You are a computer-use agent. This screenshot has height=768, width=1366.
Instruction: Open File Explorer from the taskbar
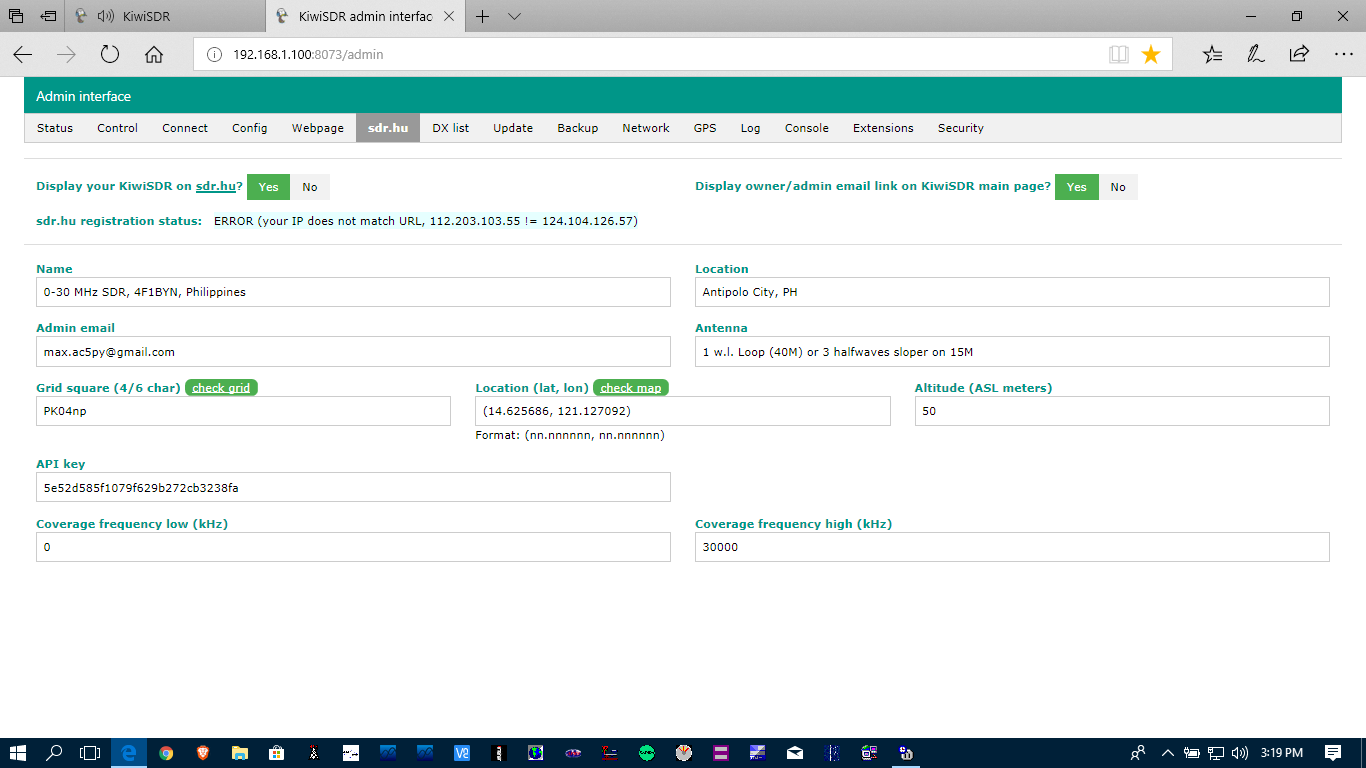click(240, 753)
